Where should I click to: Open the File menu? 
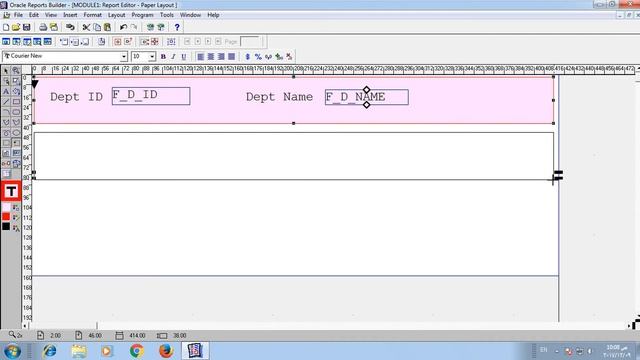18,15
